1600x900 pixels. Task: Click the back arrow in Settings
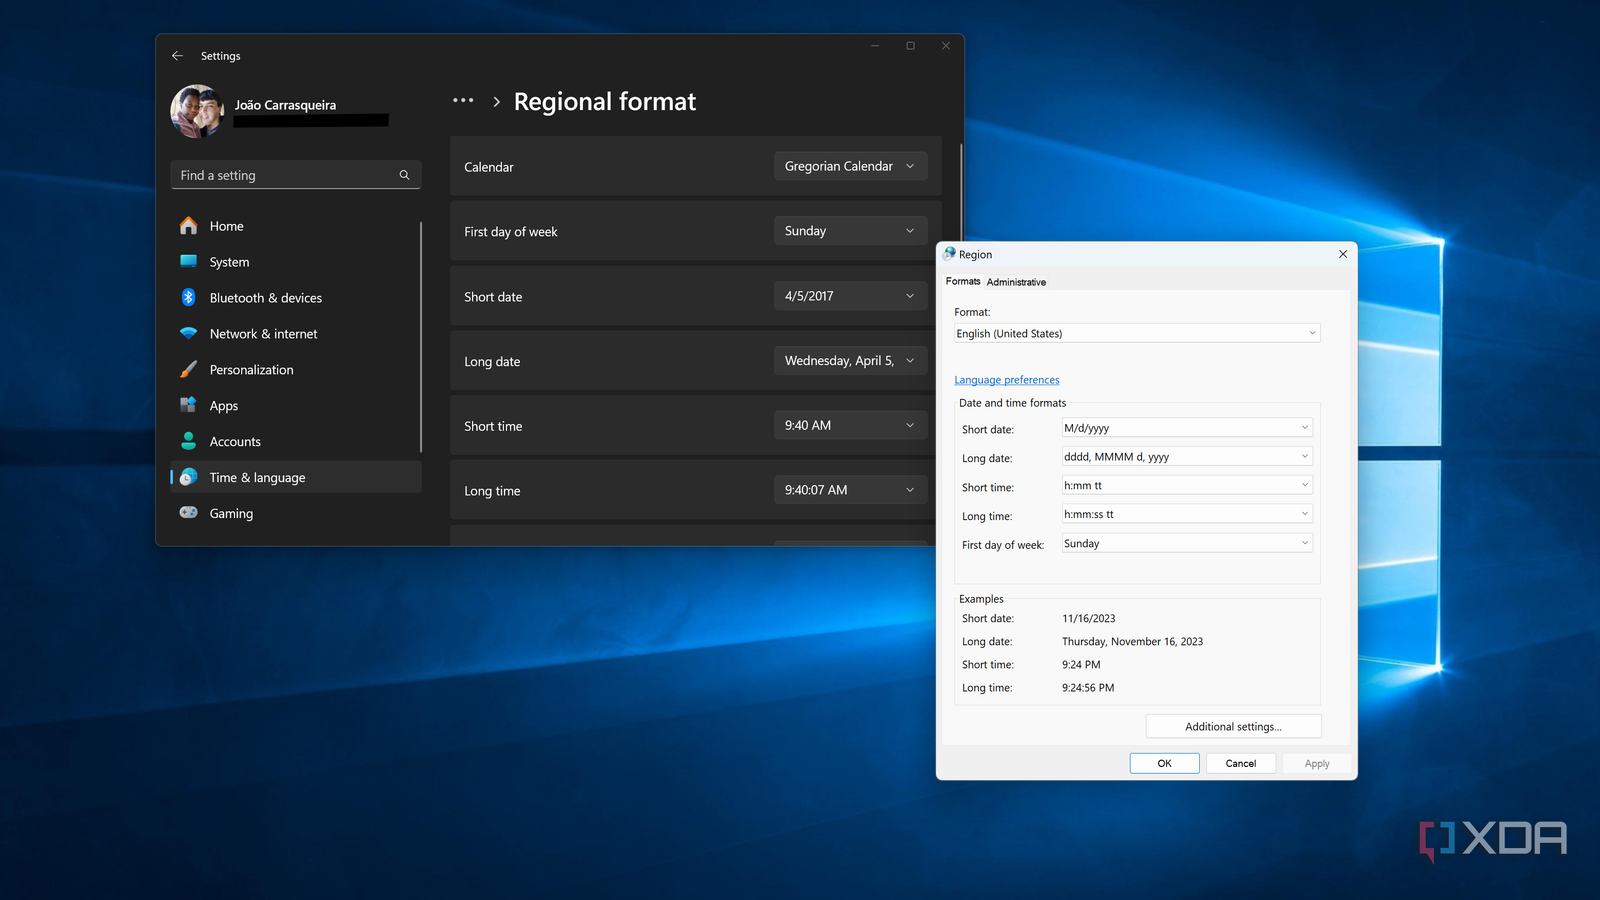177,56
